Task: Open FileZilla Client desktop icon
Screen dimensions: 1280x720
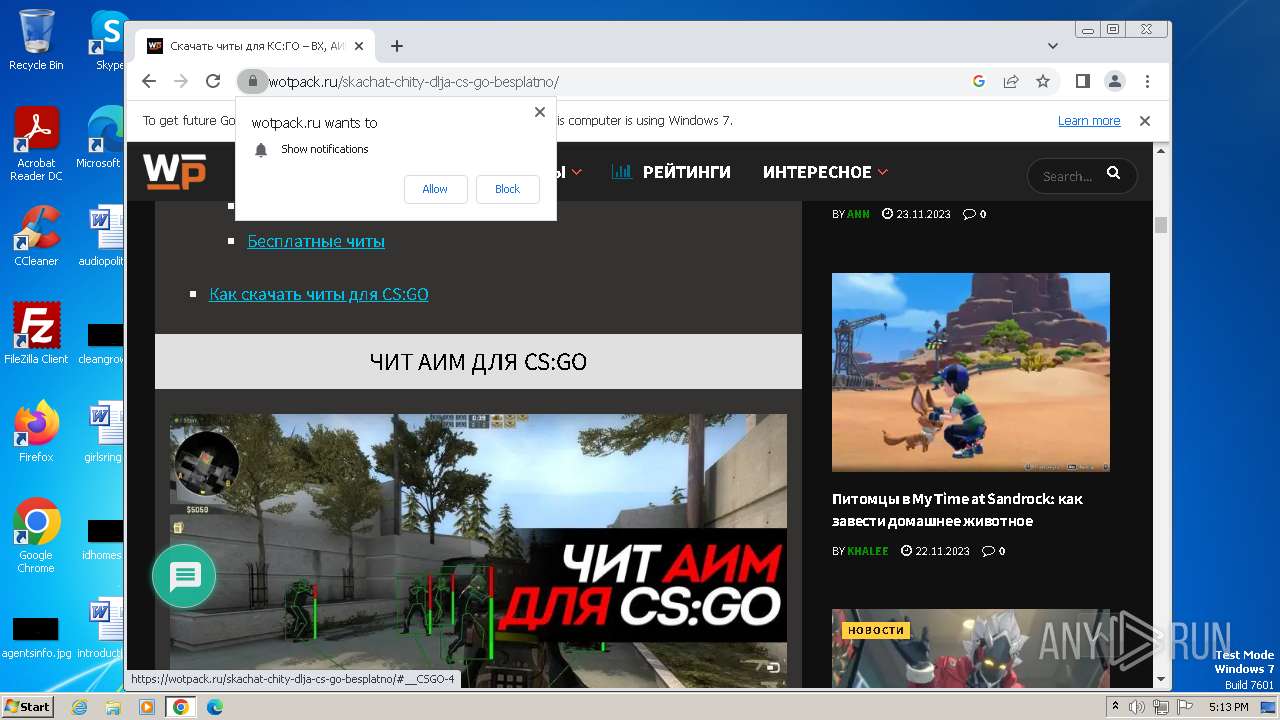Action: point(36,333)
